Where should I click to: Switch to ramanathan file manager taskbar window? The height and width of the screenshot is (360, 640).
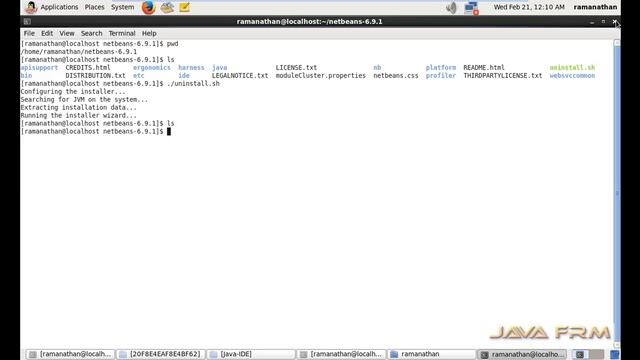(x=432, y=354)
